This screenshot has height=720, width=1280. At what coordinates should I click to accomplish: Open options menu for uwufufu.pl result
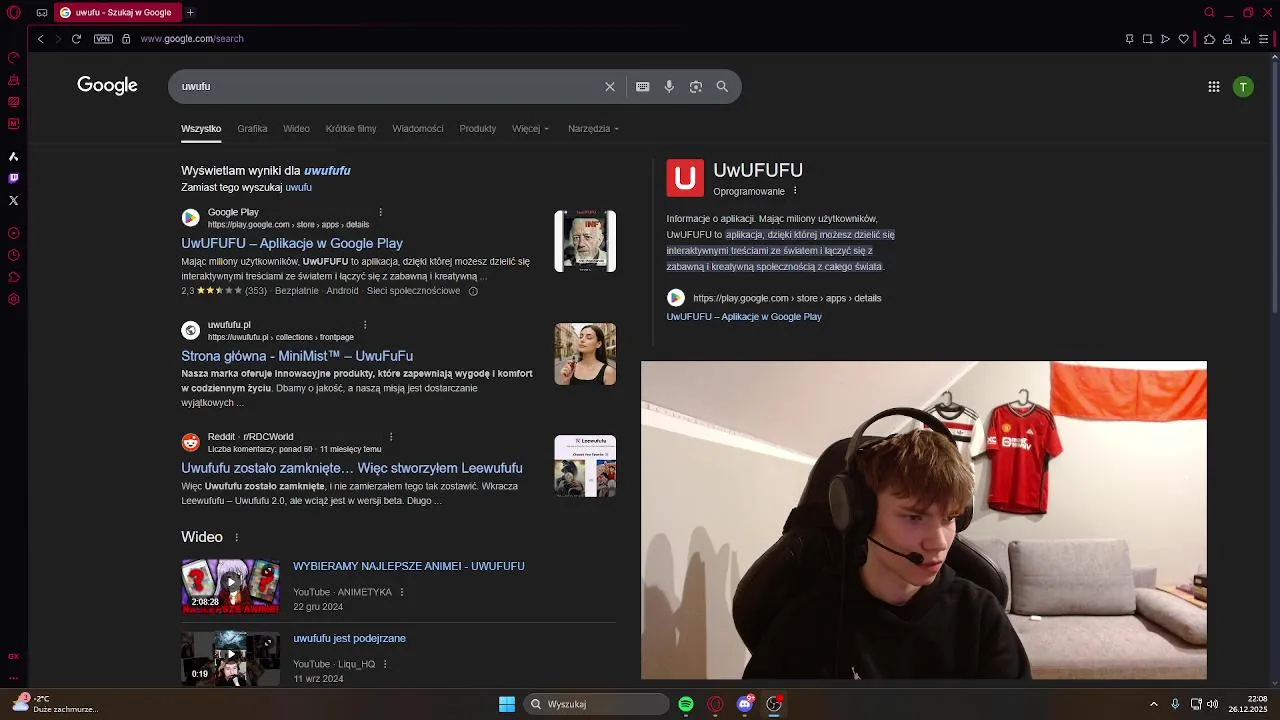click(x=365, y=325)
